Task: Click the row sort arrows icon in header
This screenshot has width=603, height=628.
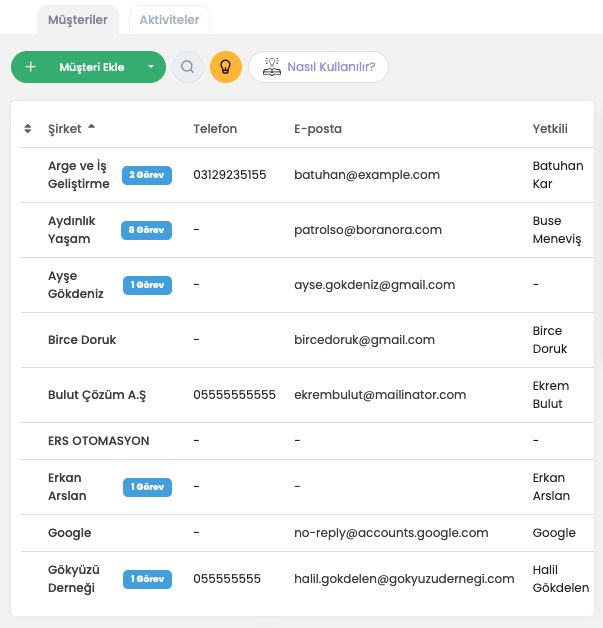Action: pyautogui.click(x=27, y=129)
